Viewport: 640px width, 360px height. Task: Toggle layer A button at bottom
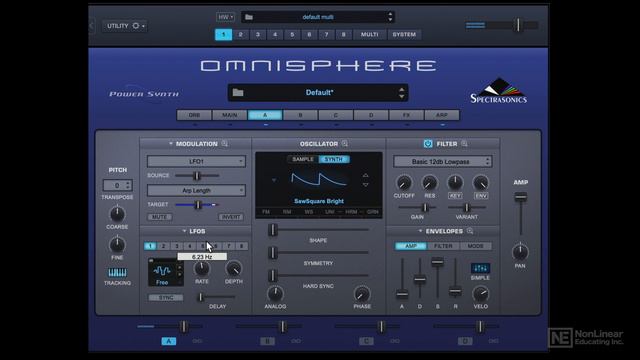(169, 341)
